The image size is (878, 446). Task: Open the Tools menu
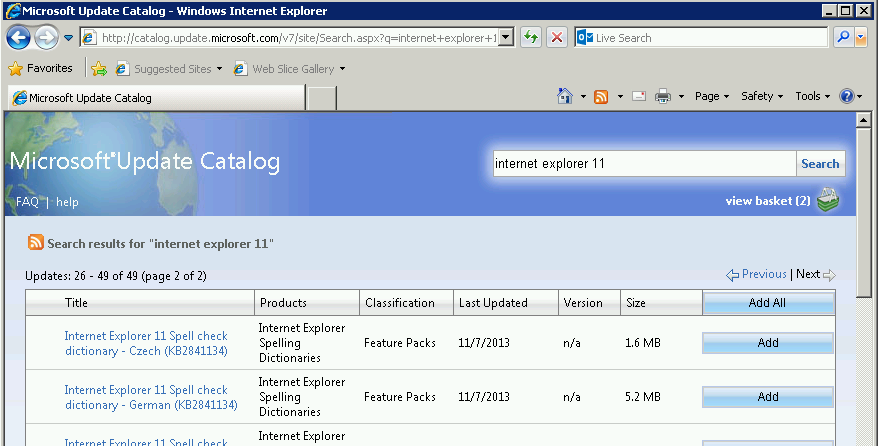point(812,96)
